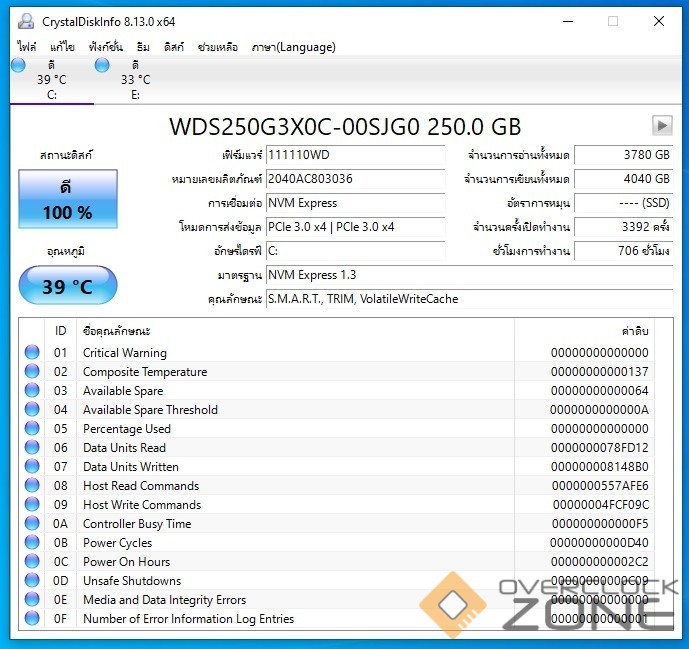
Task: Click the firmware field 111110WD
Action: [x=355, y=155]
